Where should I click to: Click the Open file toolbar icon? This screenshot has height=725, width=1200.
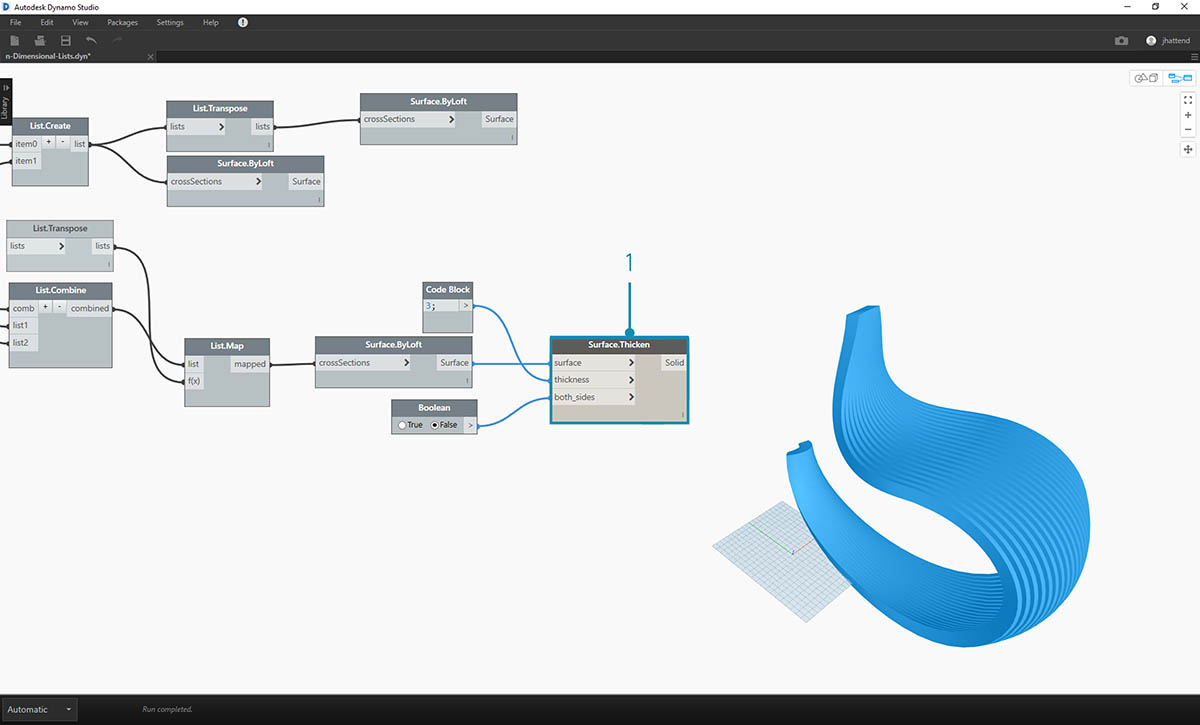[40, 40]
